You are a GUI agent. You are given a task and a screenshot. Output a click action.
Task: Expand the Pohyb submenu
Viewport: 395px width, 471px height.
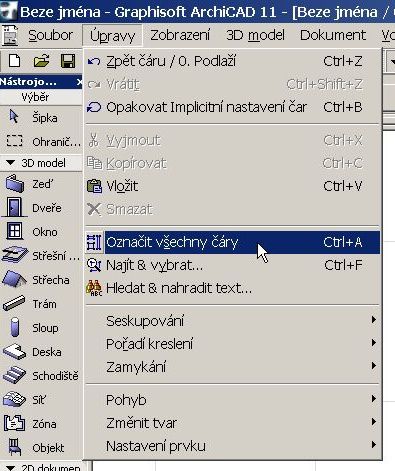[233, 400]
